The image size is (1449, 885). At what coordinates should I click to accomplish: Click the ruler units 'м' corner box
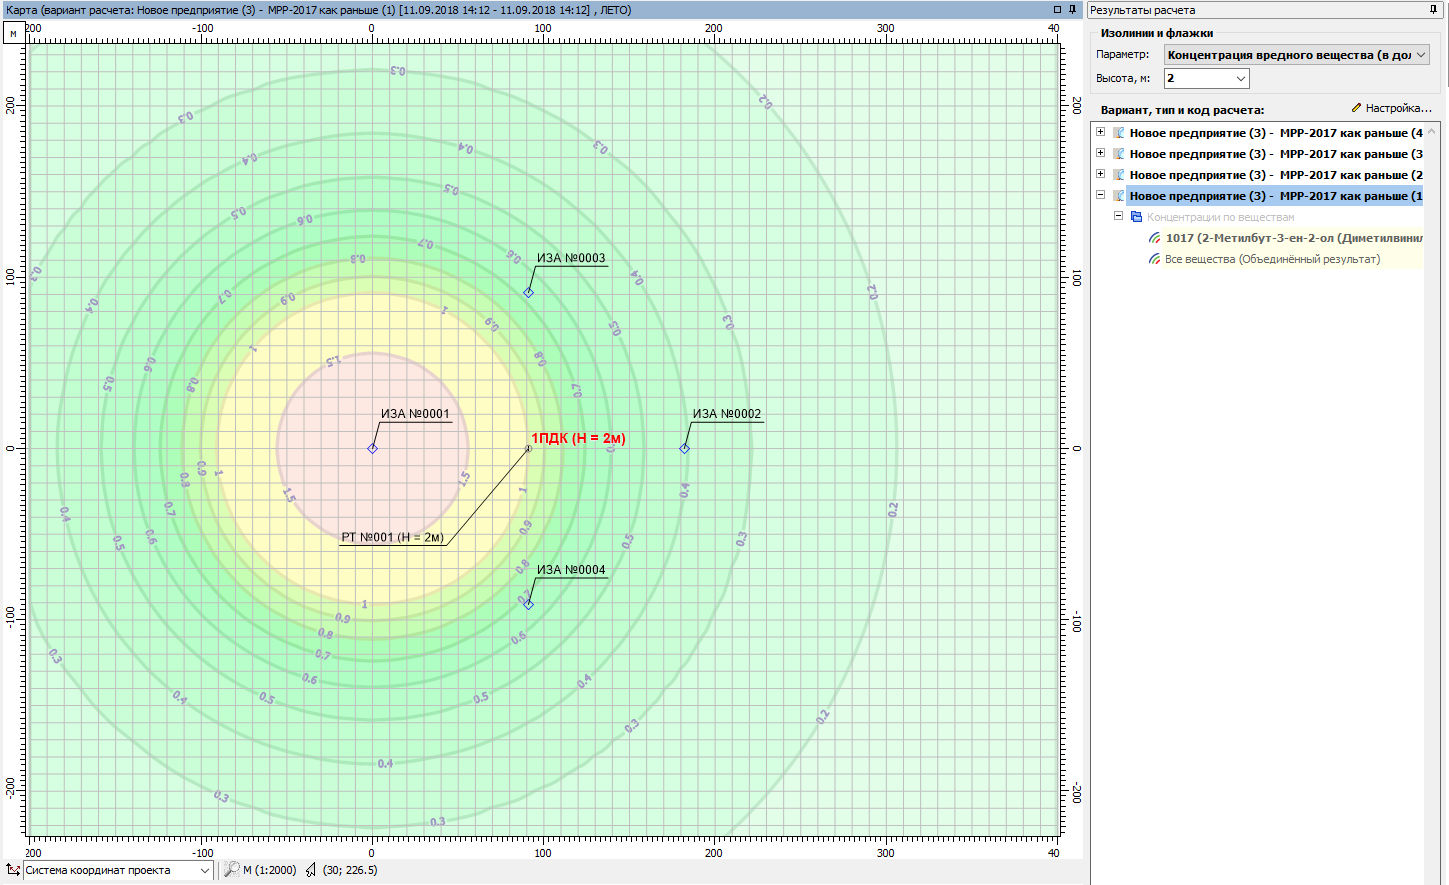pos(13,33)
